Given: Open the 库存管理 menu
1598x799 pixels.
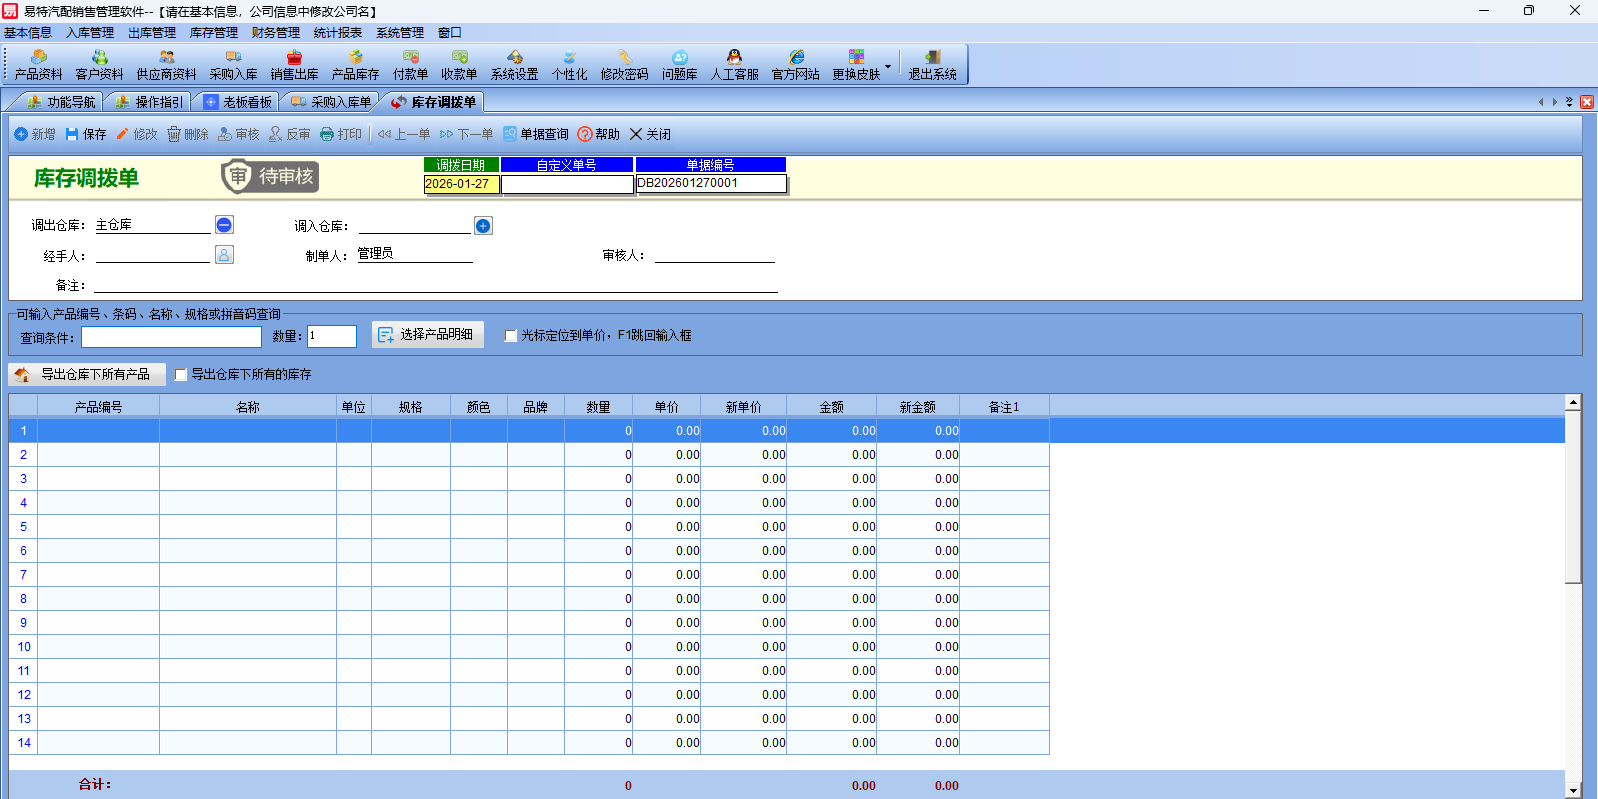Looking at the screenshot, I should click(x=213, y=33).
